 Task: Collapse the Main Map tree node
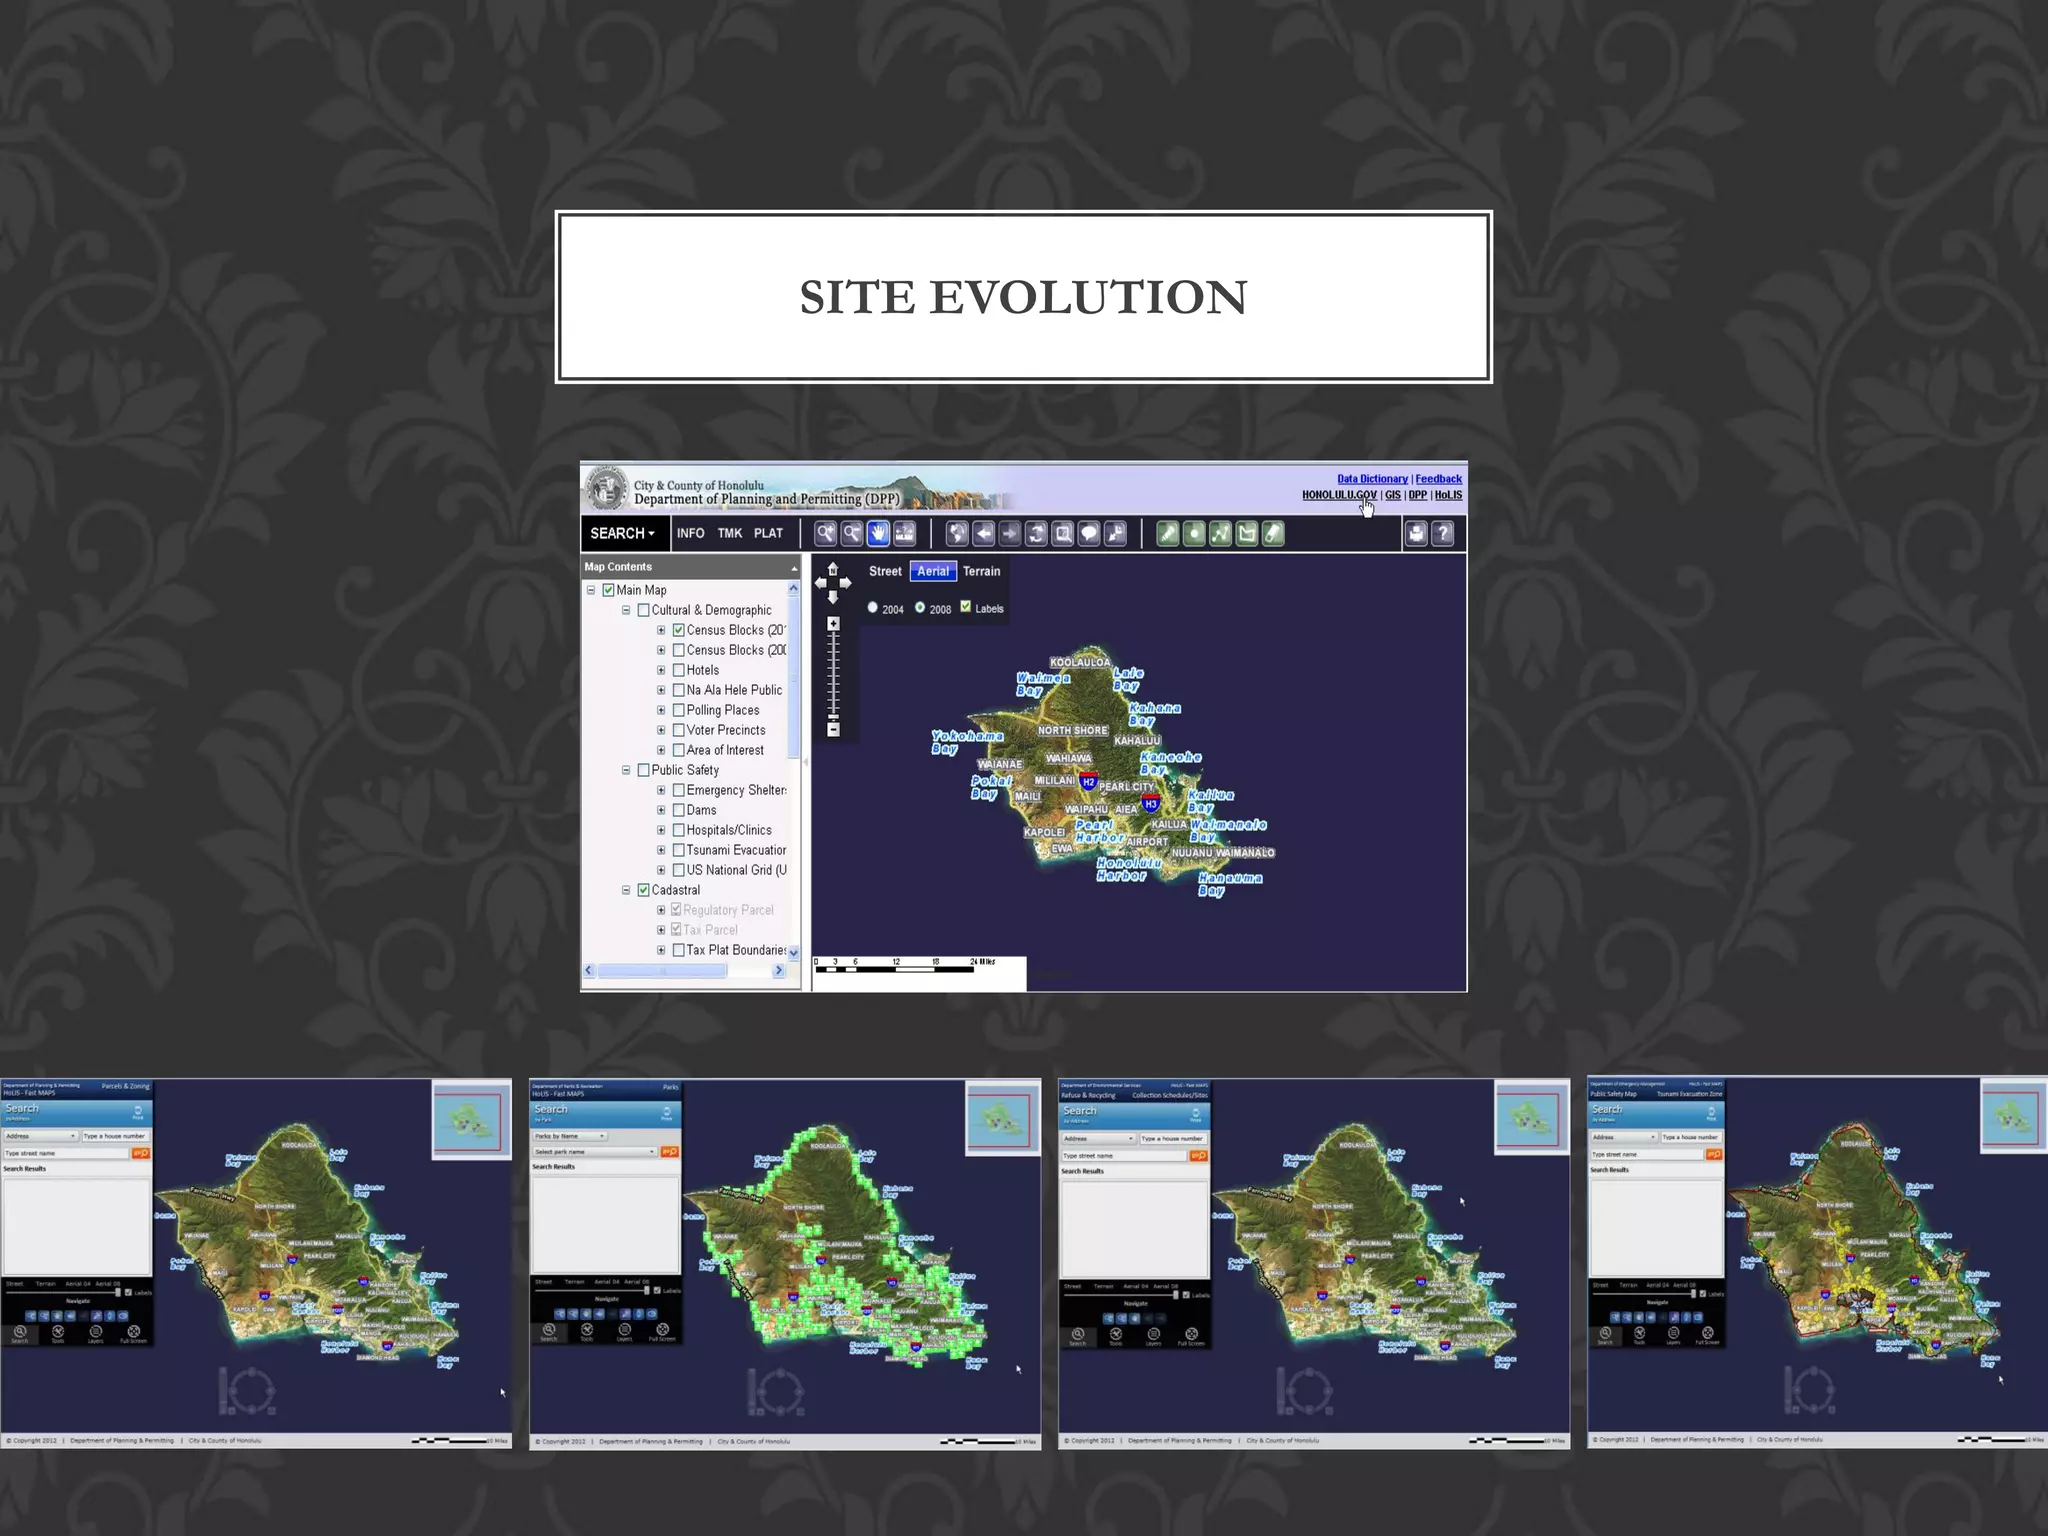click(x=591, y=590)
